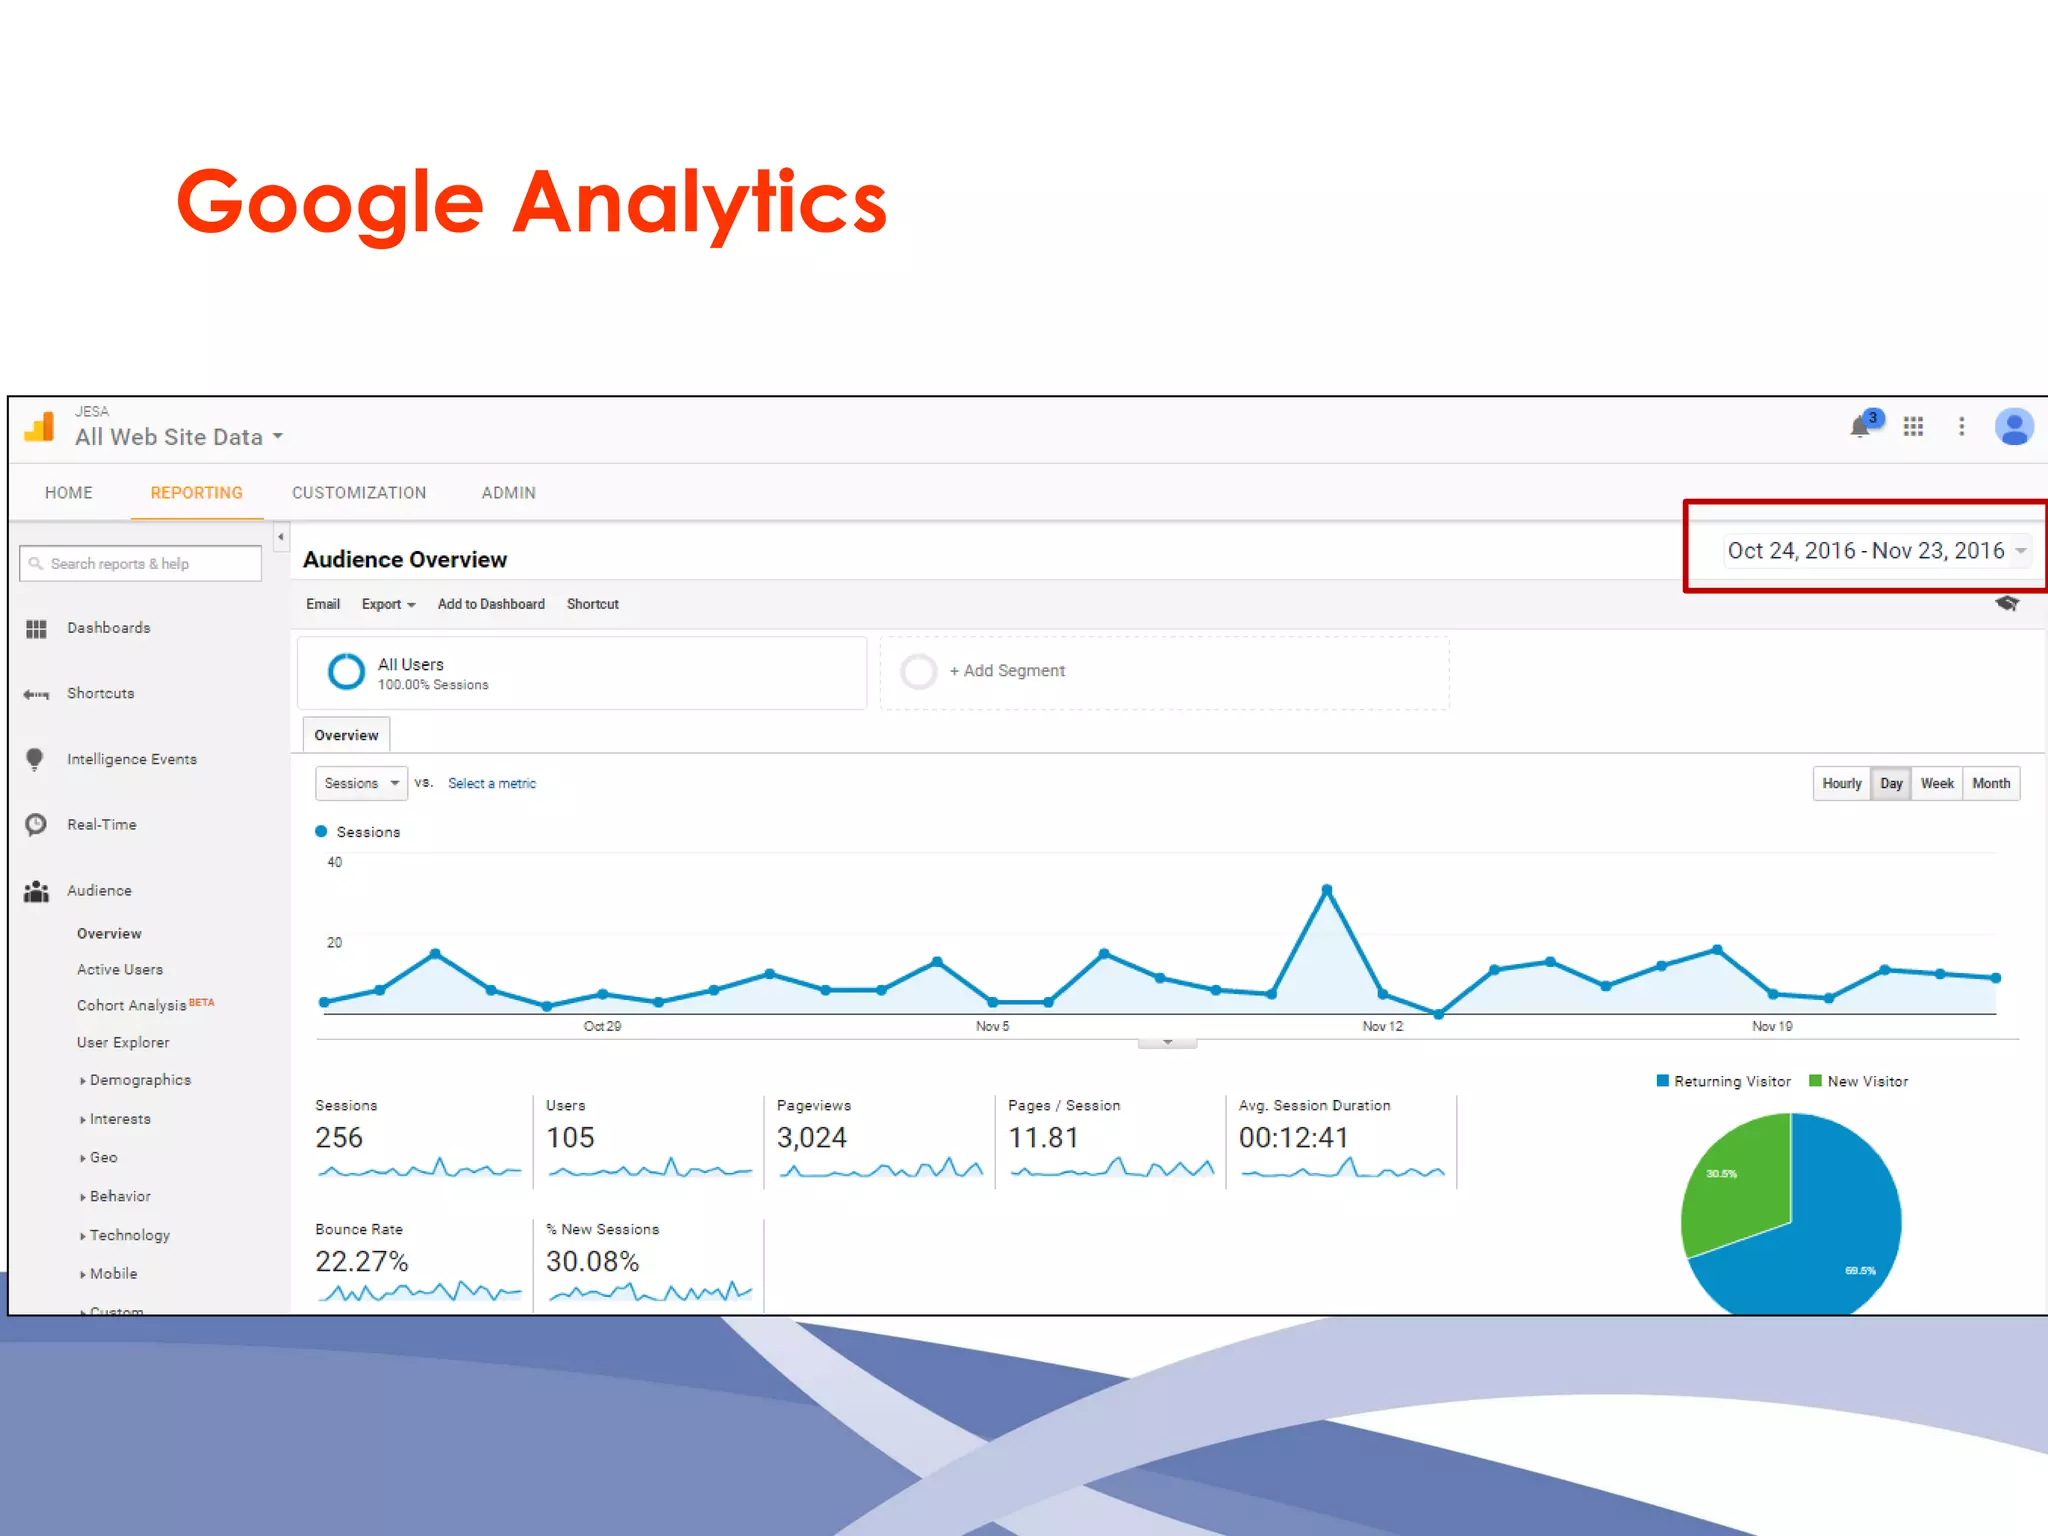Click the Shortcuts arrow icon

click(x=36, y=694)
